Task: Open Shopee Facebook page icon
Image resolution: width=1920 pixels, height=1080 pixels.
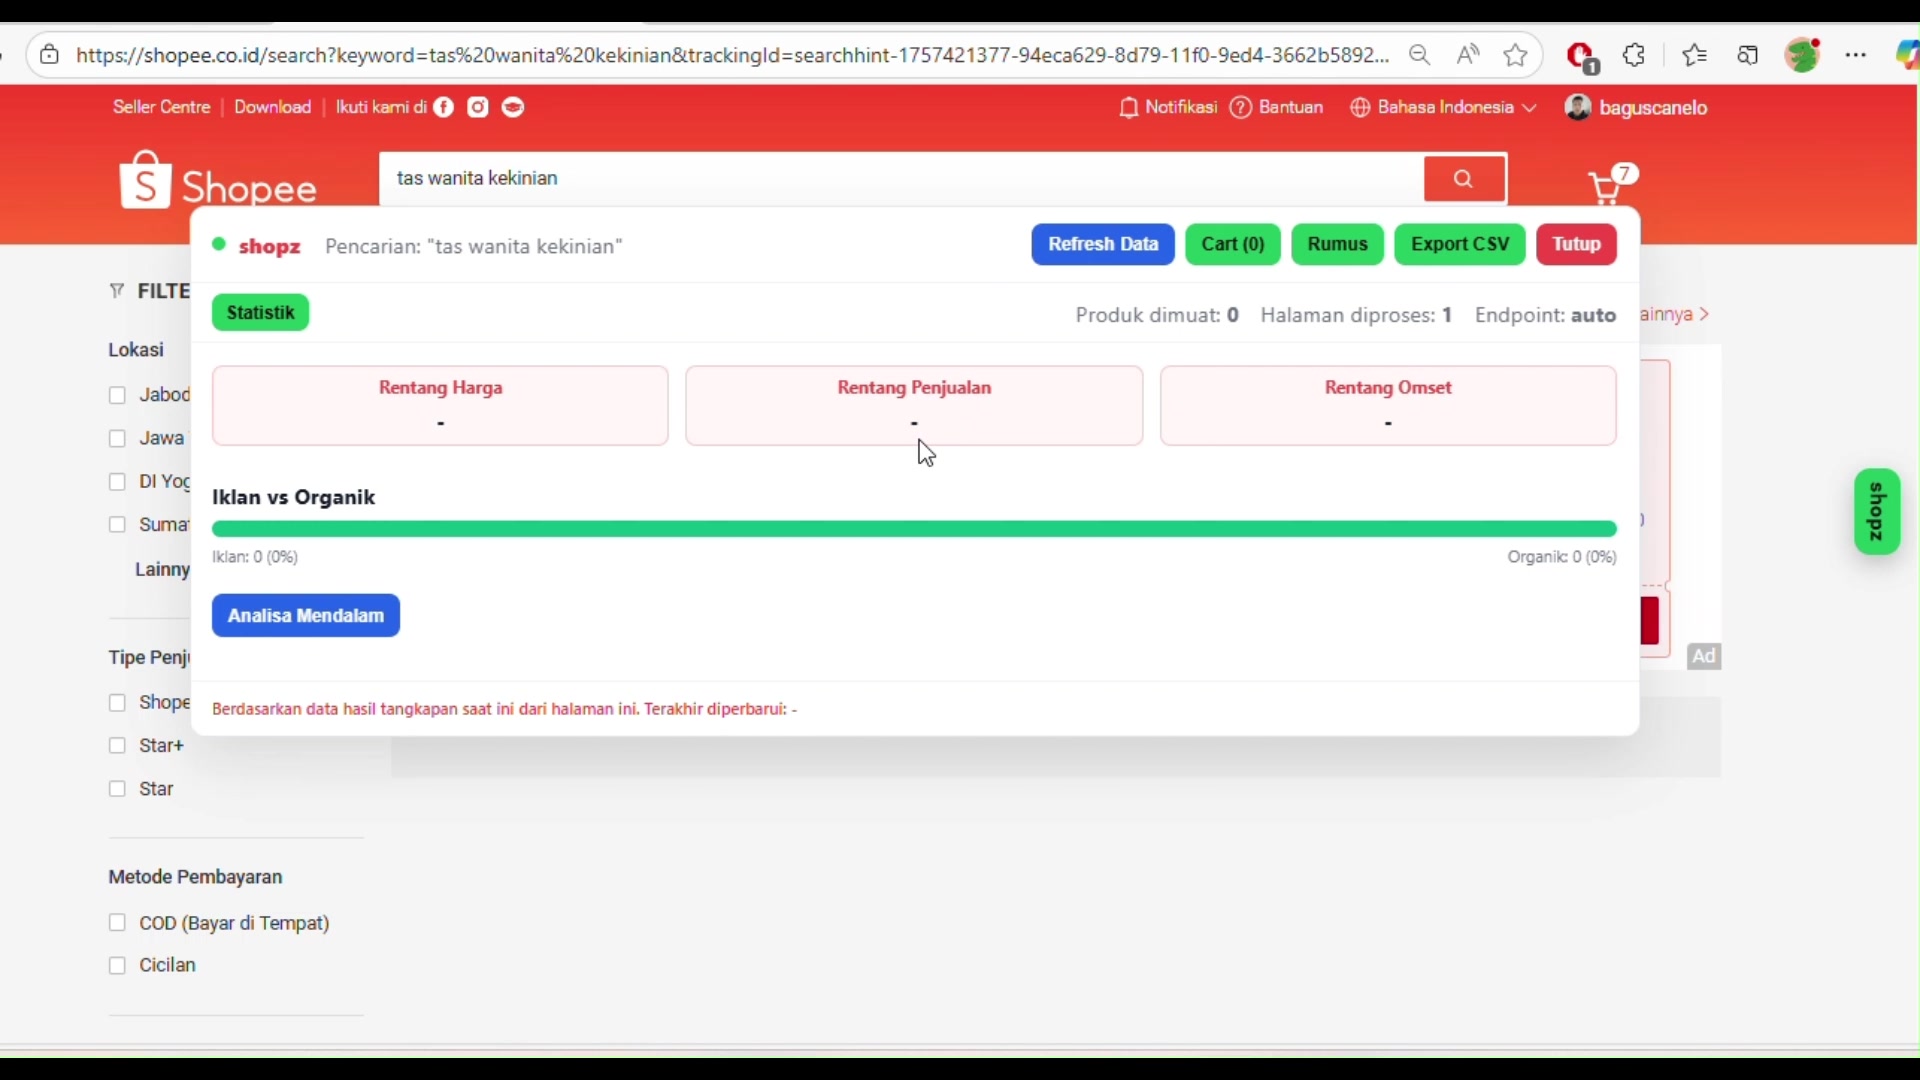Action: pyautogui.click(x=444, y=107)
